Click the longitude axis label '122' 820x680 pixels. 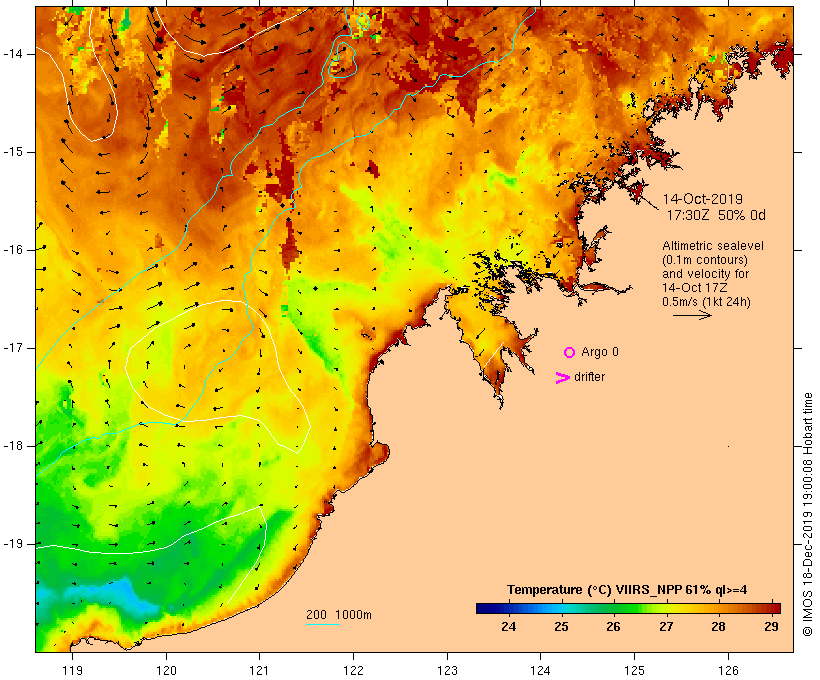pos(354,670)
